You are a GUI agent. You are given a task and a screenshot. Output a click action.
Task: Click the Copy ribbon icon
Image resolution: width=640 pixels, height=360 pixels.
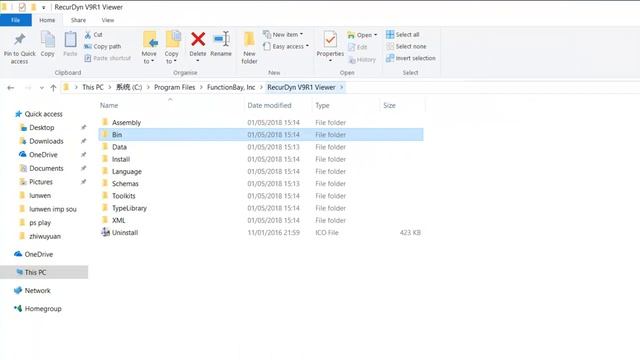tap(48, 40)
